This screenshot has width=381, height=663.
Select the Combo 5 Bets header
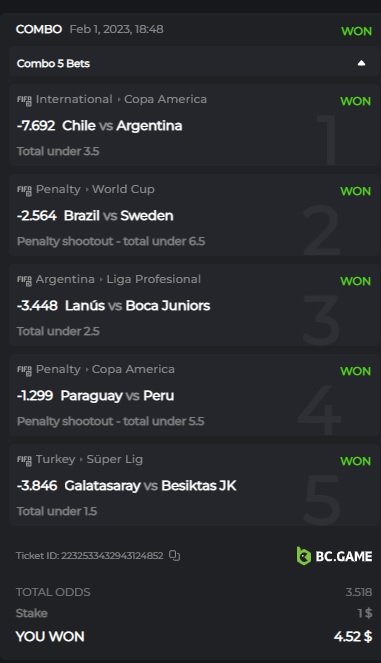pyautogui.click(x=53, y=63)
